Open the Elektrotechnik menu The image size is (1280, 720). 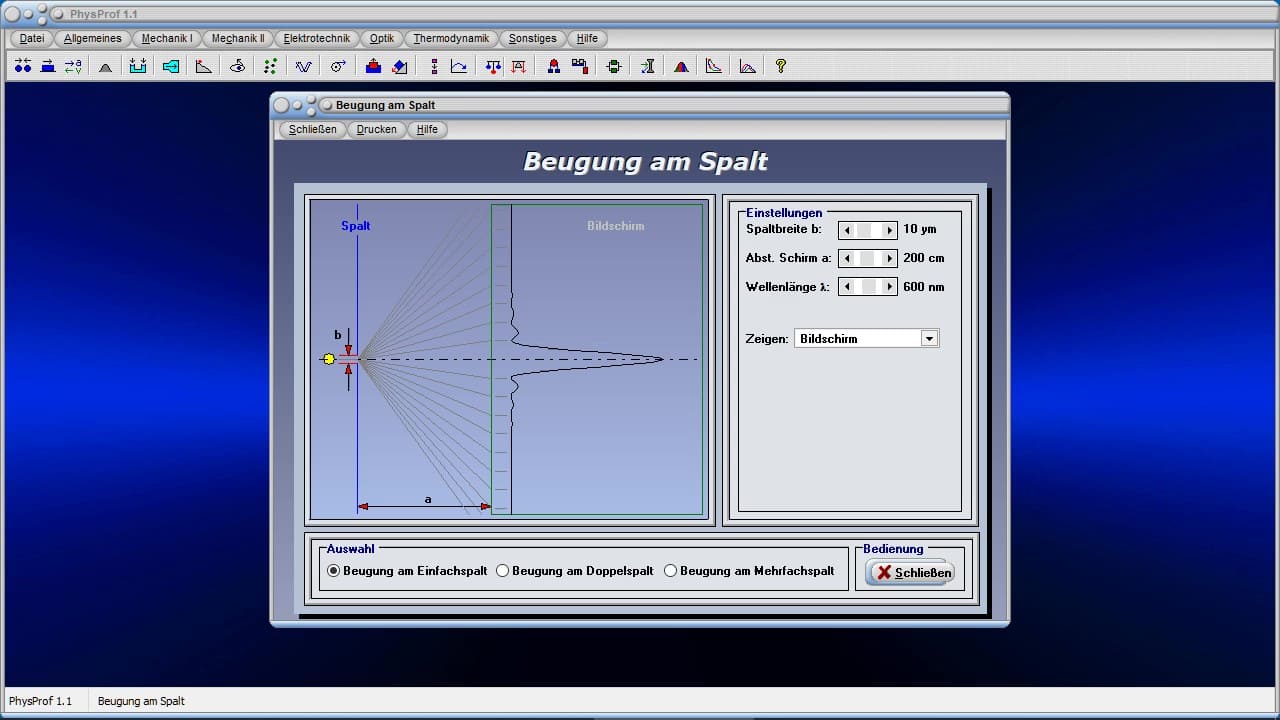coord(316,38)
